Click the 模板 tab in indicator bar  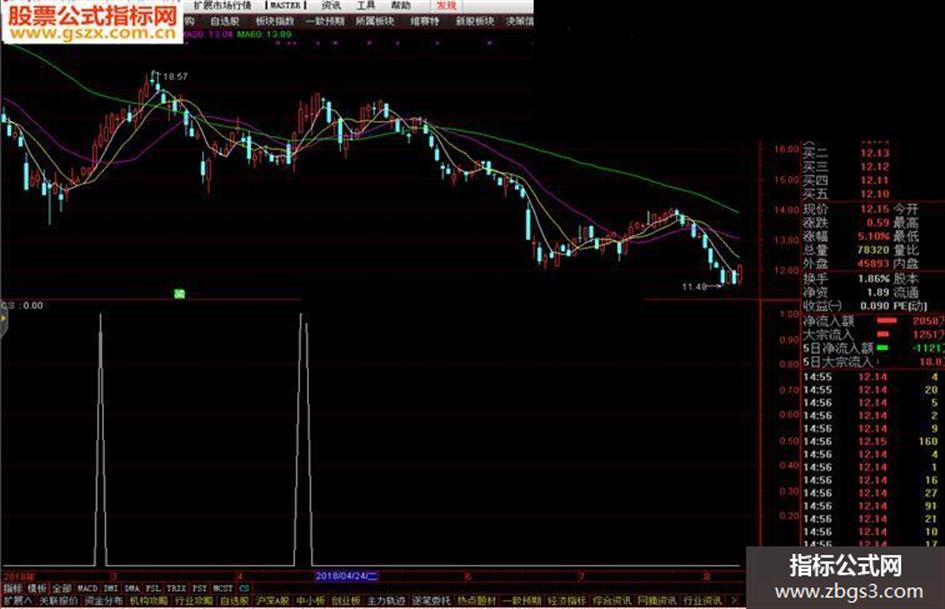click(x=37, y=588)
